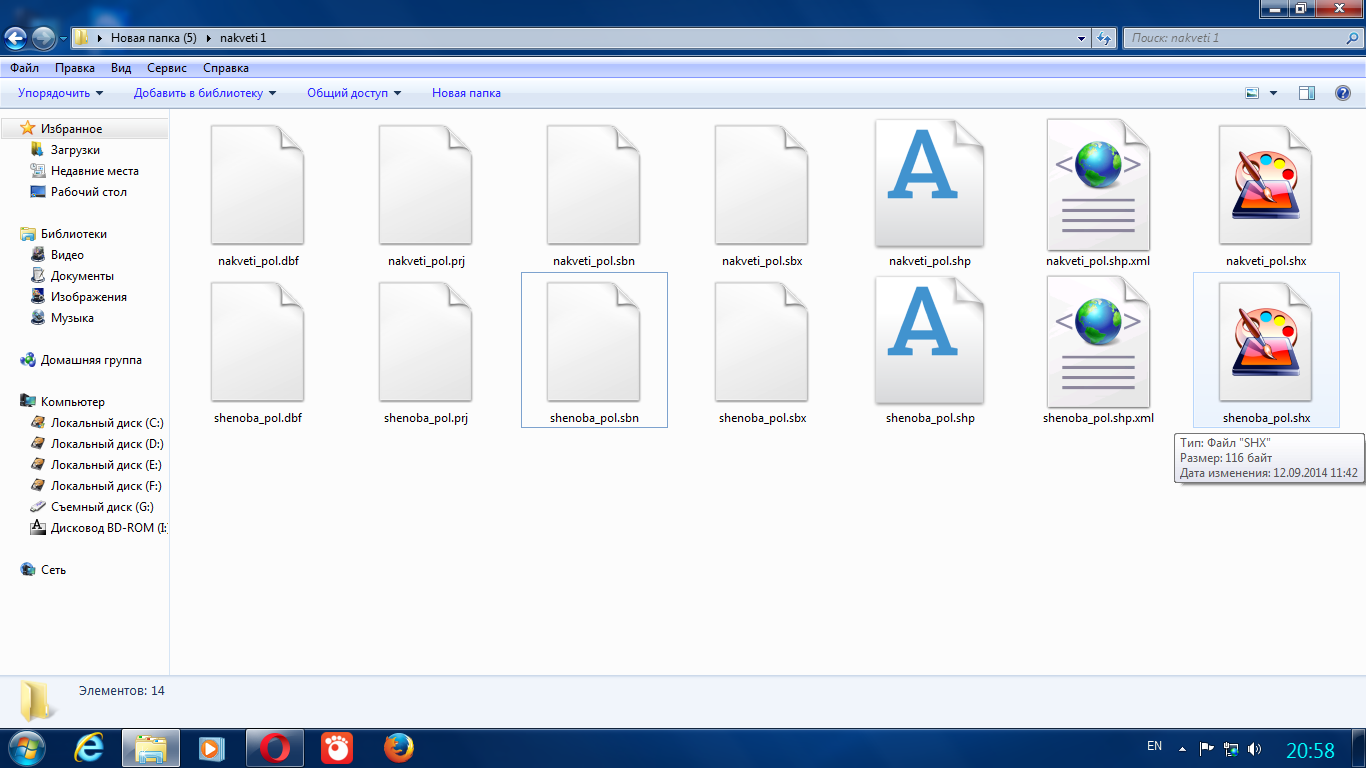Open Рабочий стол in the navigation pane

(x=89, y=192)
